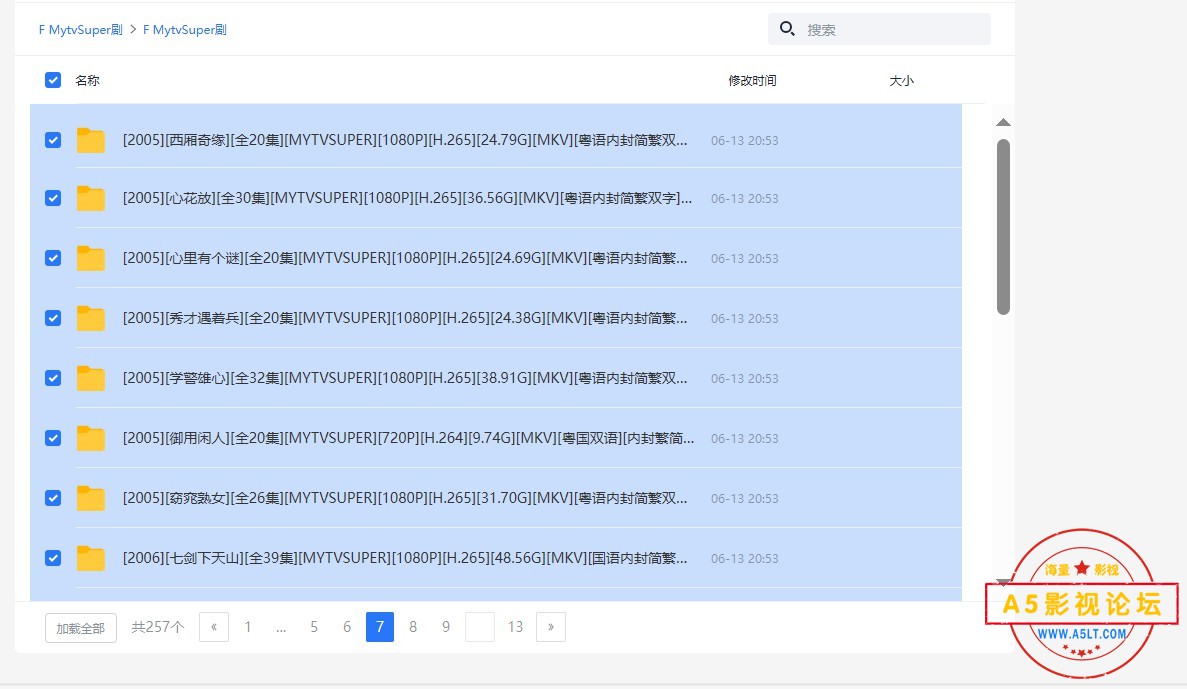Open folder icon for 御用闲人
The width and height of the screenshot is (1187, 689).
[91, 438]
